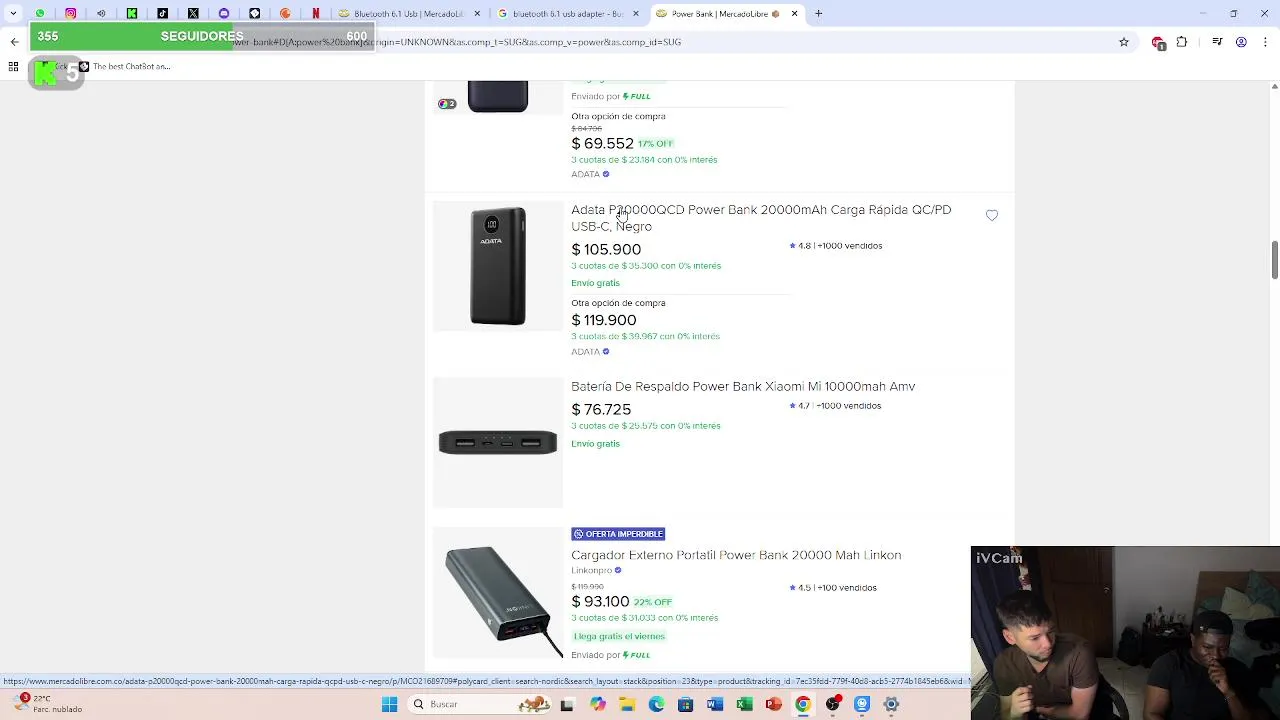The image size is (1280, 720).
Task: Click the OFERTA IMPERDIBLE badge
Action: pyautogui.click(x=618, y=534)
